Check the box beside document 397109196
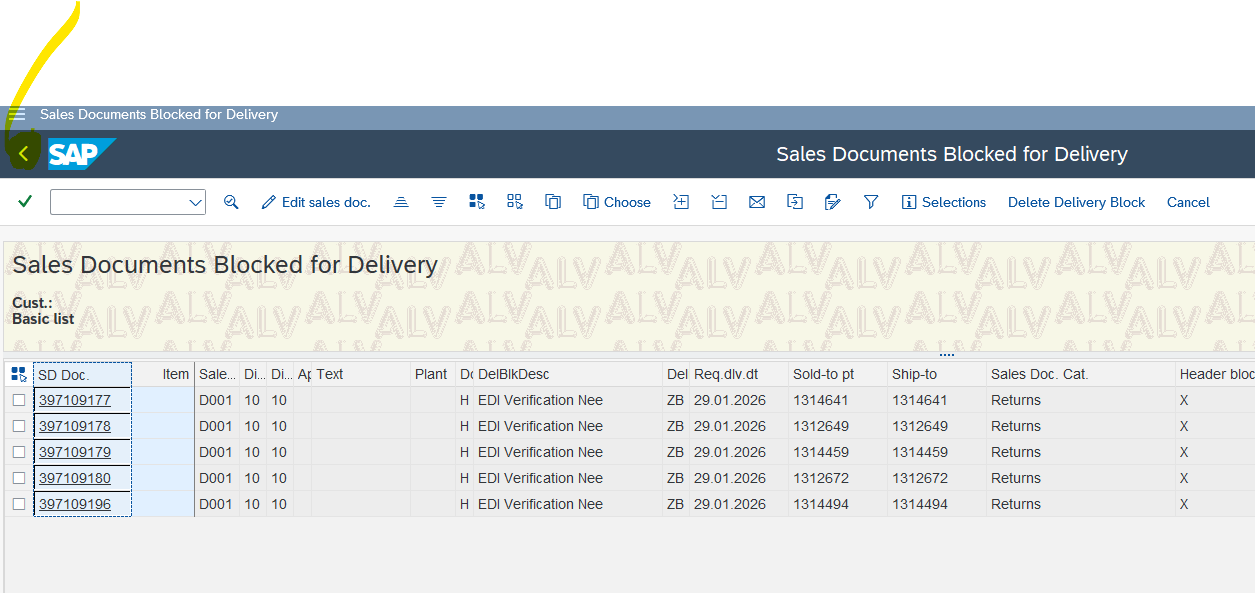Screen dimensions: 1255x593 click(x=19, y=504)
